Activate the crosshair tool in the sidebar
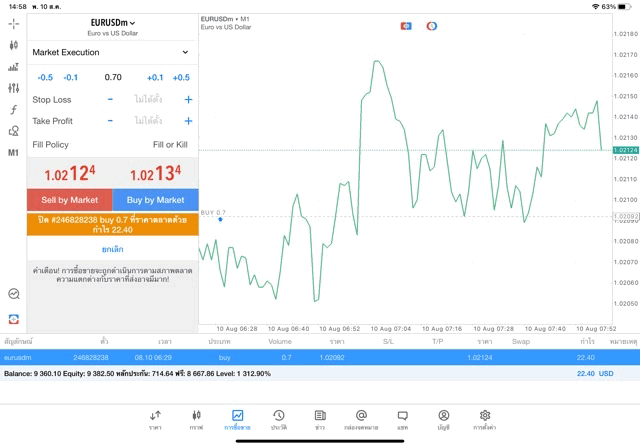Viewport: 640px width, 447px height. tap(13, 24)
